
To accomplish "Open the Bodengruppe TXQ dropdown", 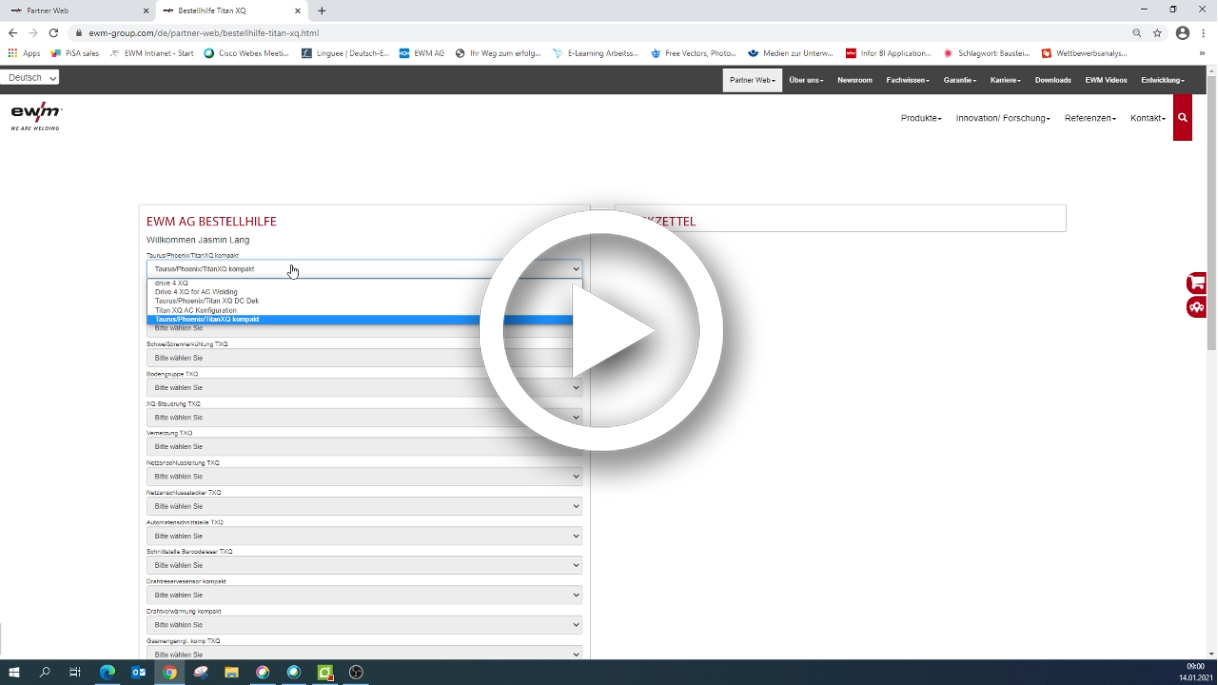I will [x=364, y=387].
